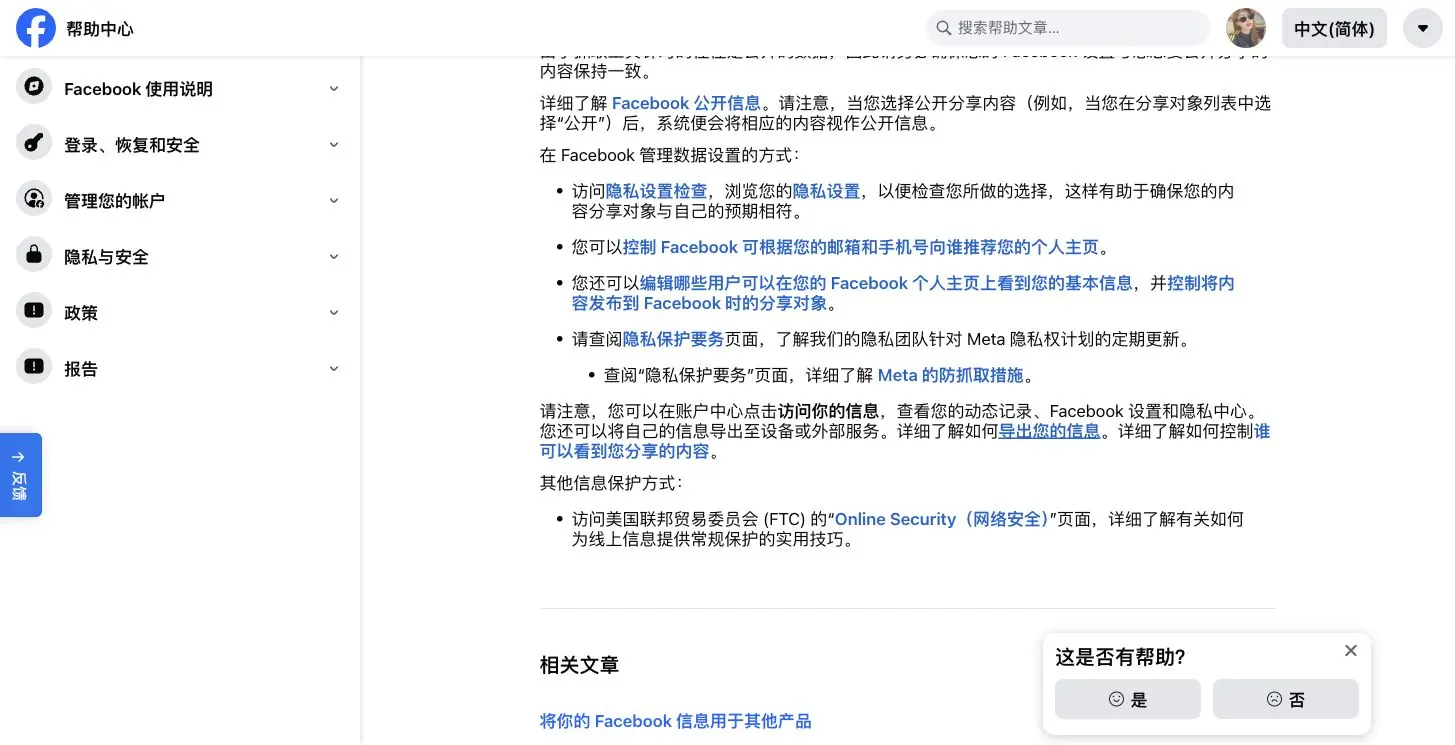Select 登录、恢复和安全 menu item
1455x745 pixels.
[180, 144]
